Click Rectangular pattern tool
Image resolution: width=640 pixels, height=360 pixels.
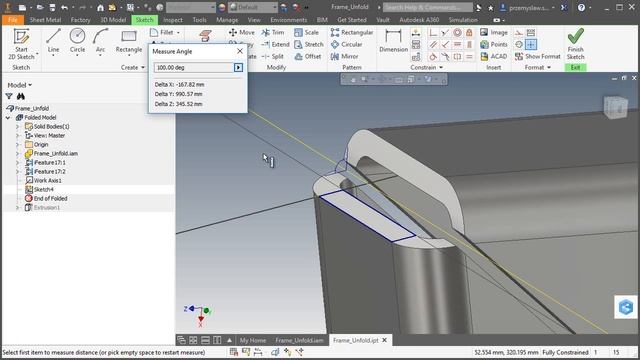tap(352, 32)
